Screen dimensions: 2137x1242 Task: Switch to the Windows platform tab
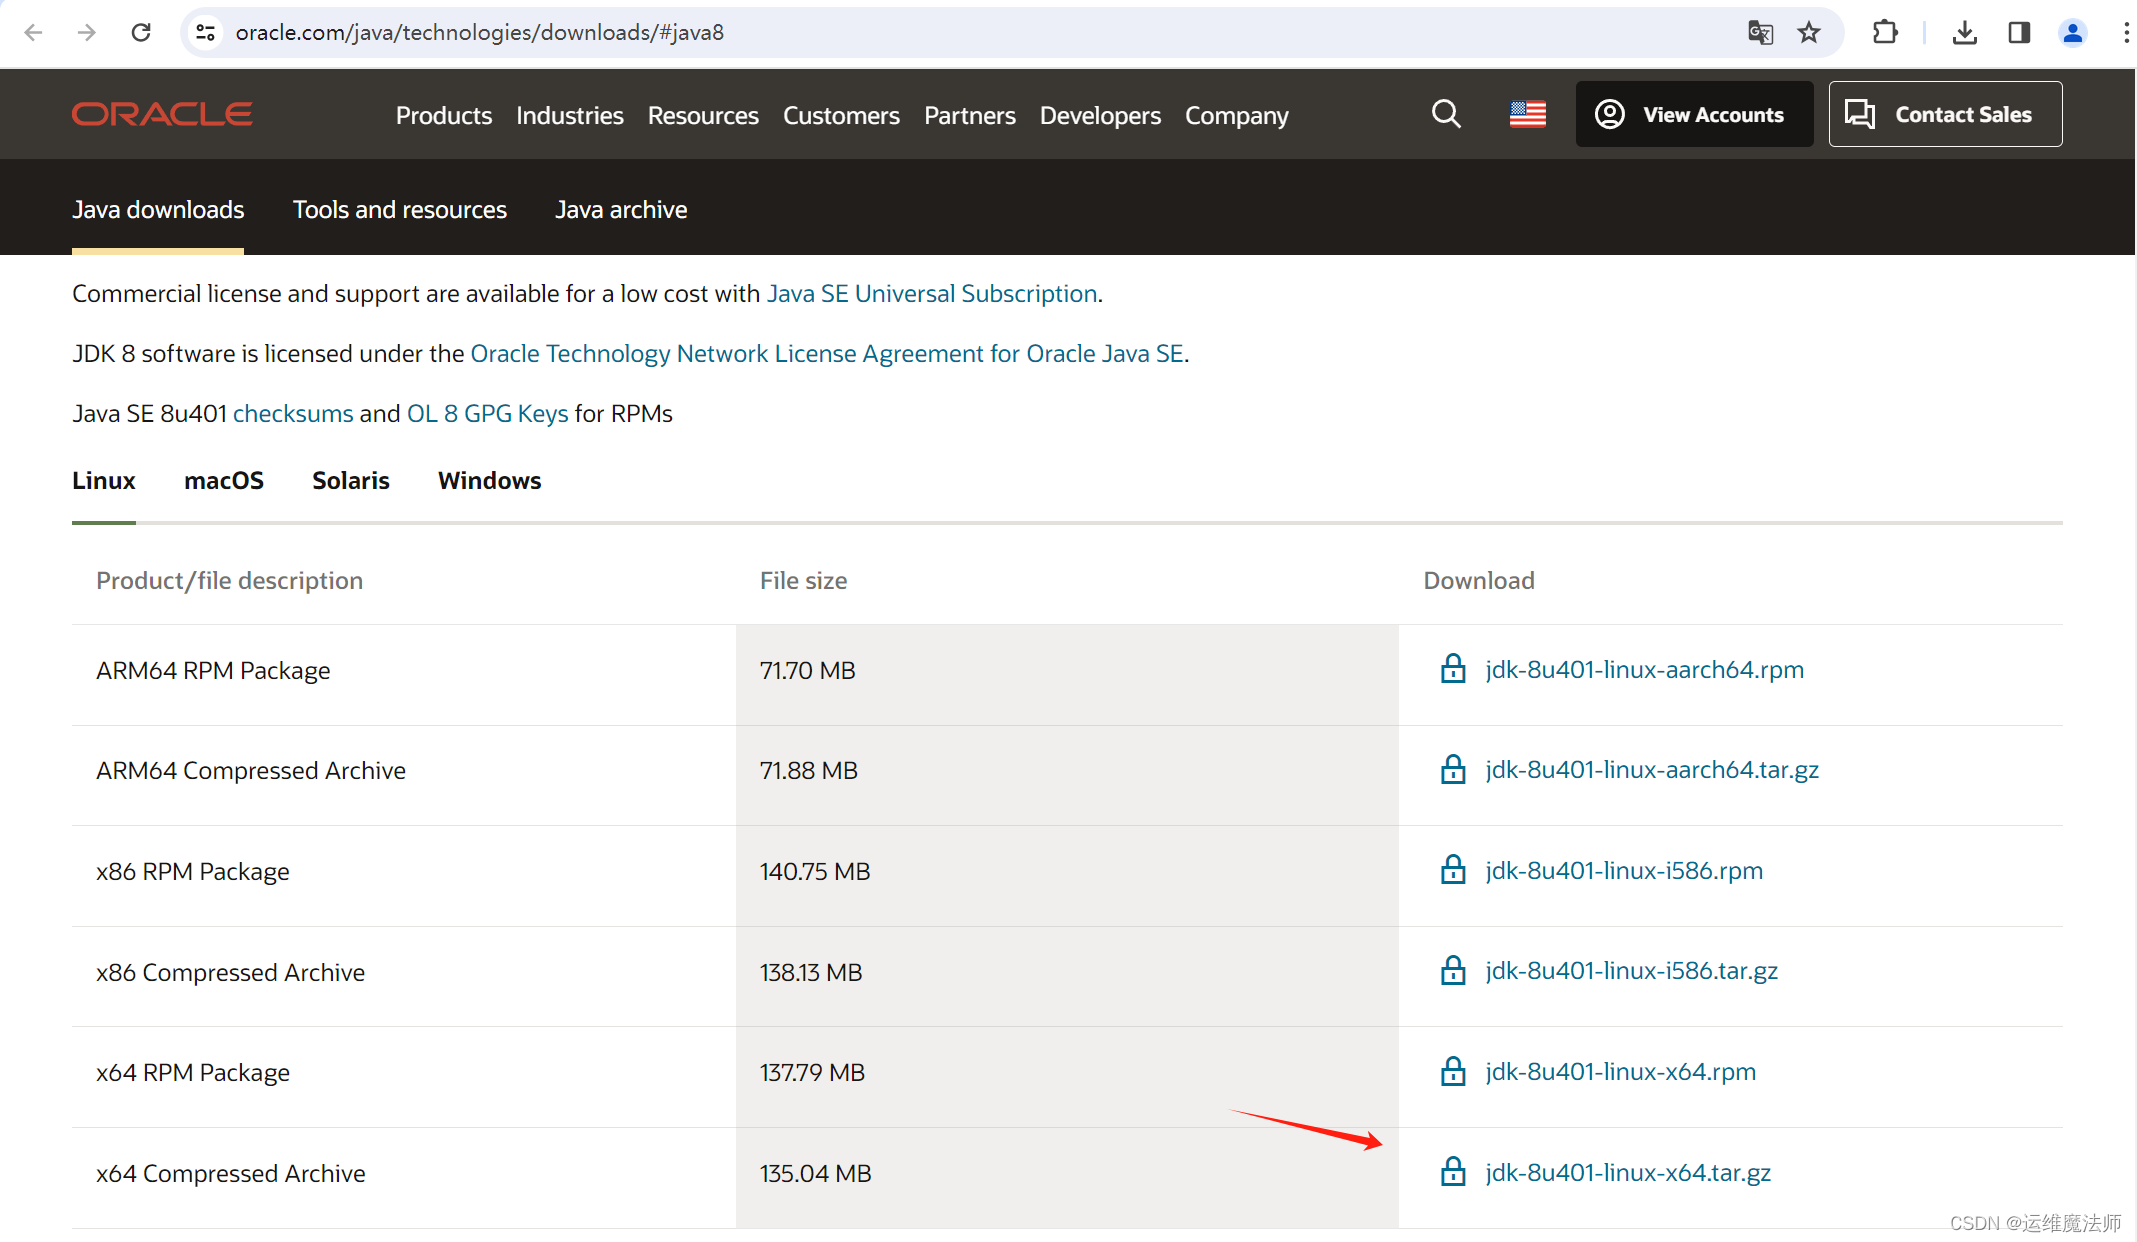489,480
